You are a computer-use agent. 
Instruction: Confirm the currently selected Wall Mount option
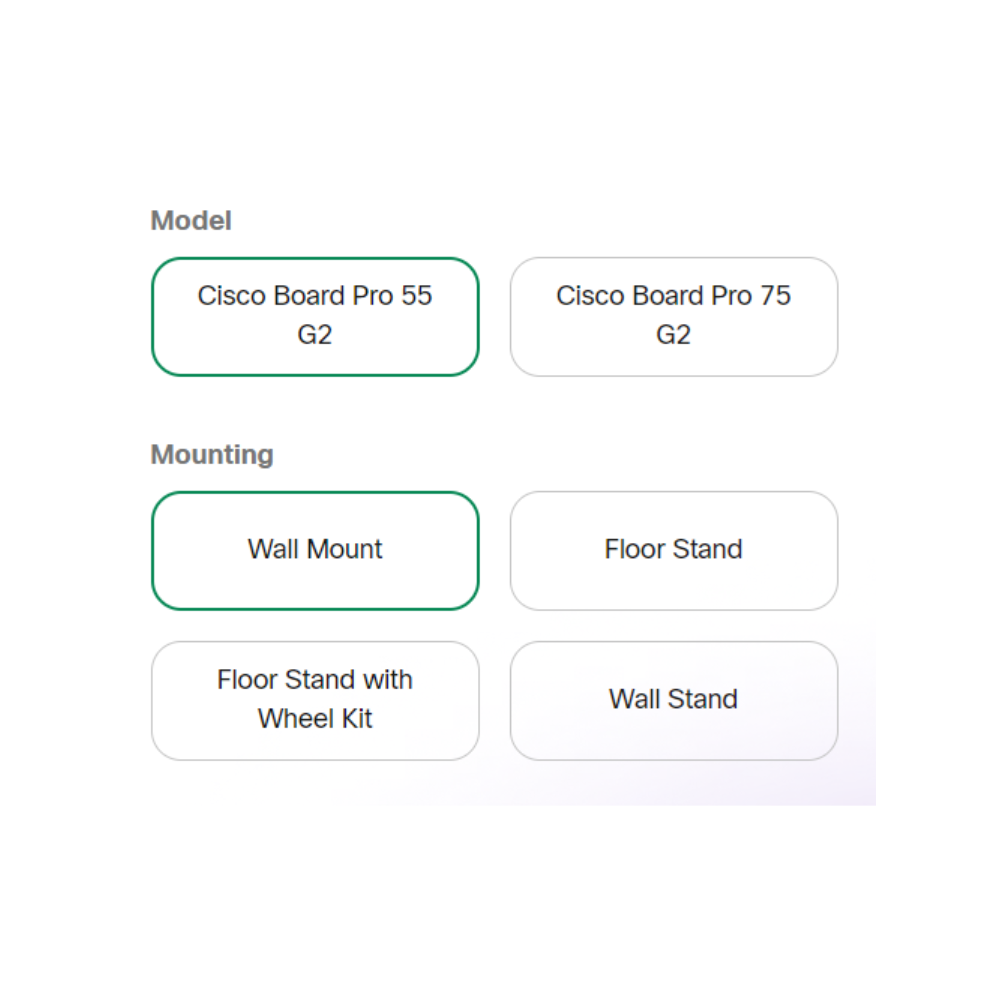coord(315,550)
